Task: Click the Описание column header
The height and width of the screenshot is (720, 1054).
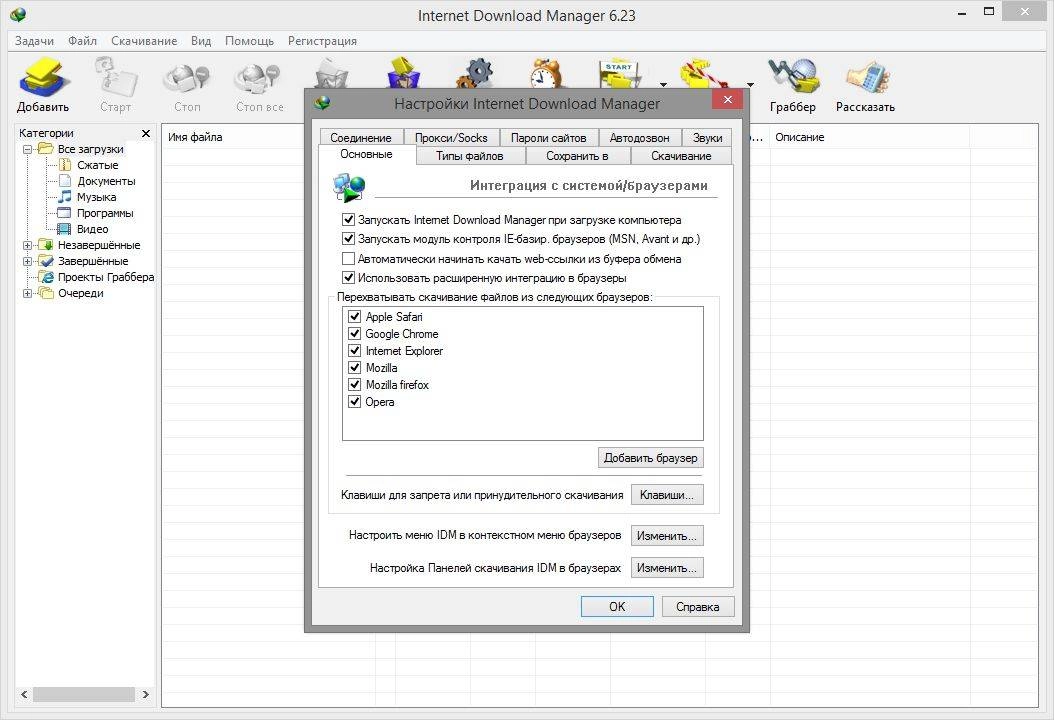Action: [x=868, y=137]
